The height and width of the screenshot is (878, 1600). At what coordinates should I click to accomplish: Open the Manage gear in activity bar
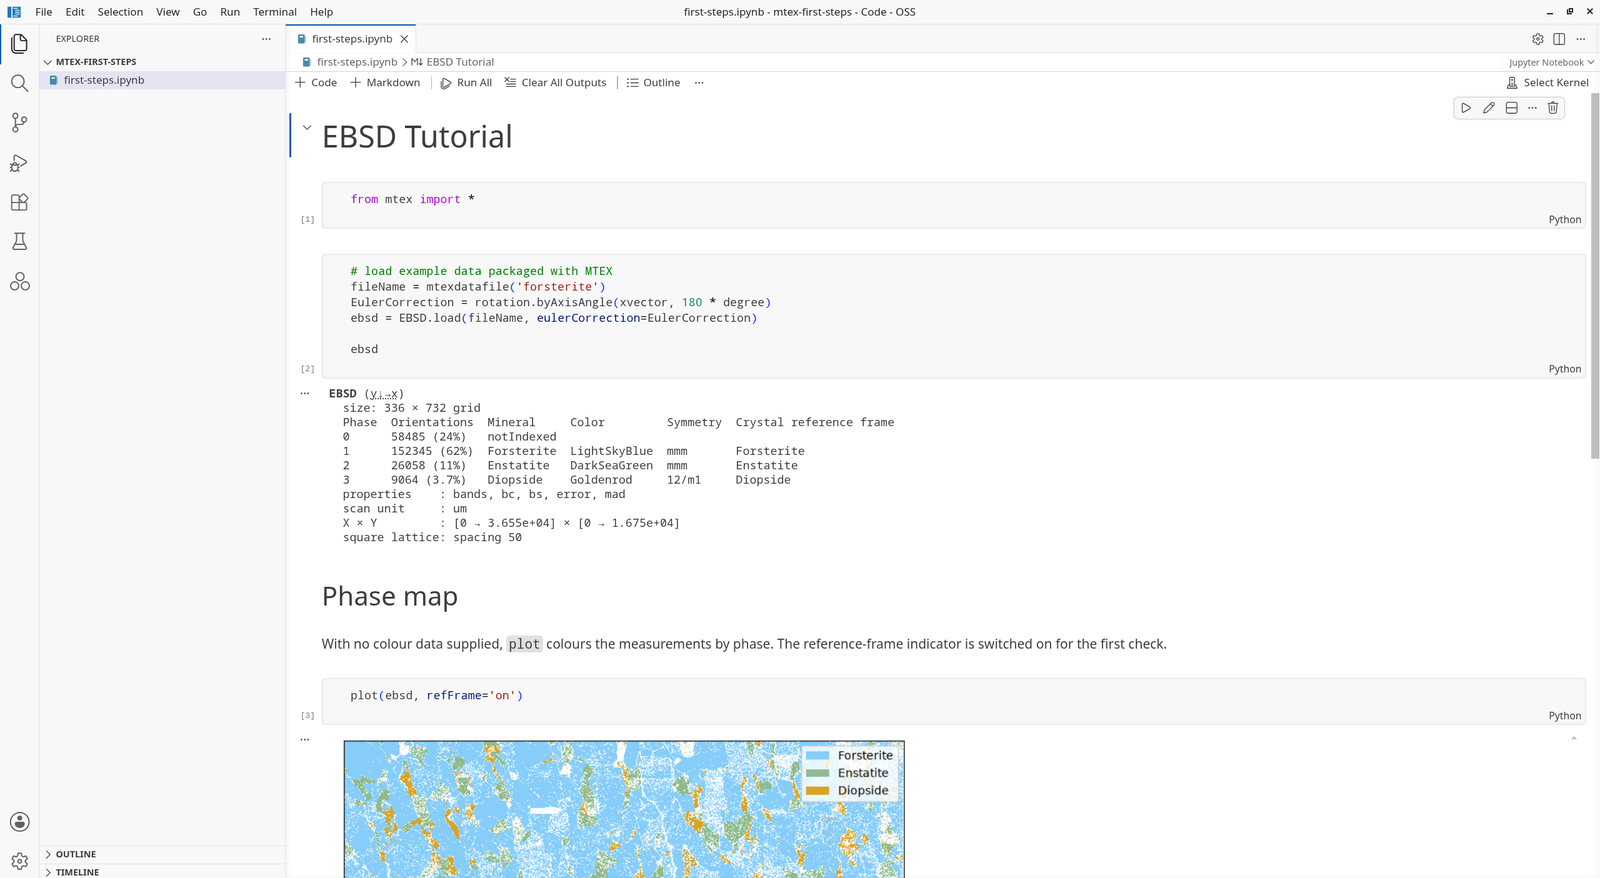(19, 861)
